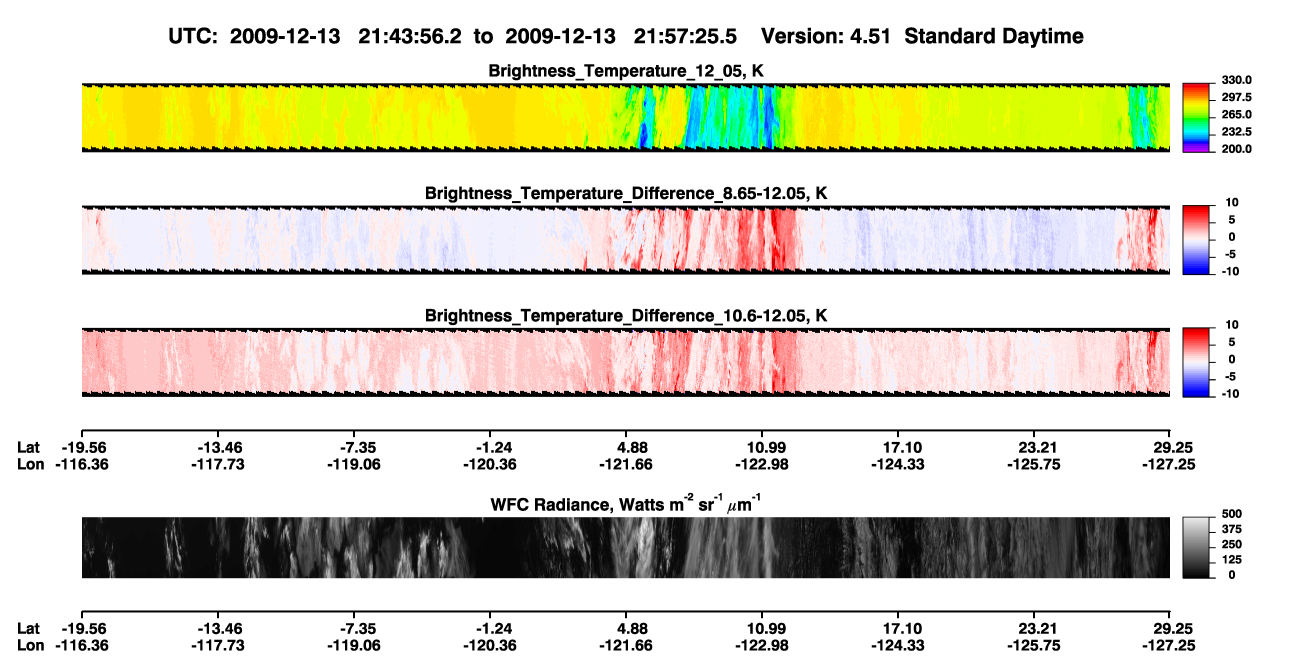Click latitude 23.21 on the bottom axis

tap(1034, 629)
